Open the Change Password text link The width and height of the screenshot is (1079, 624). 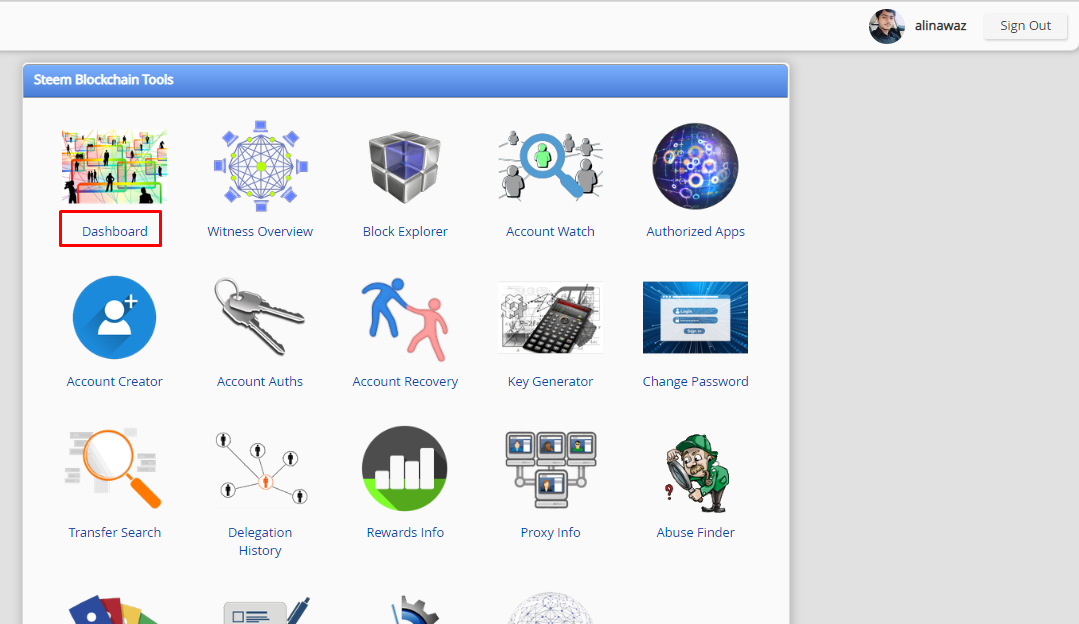[695, 381]
